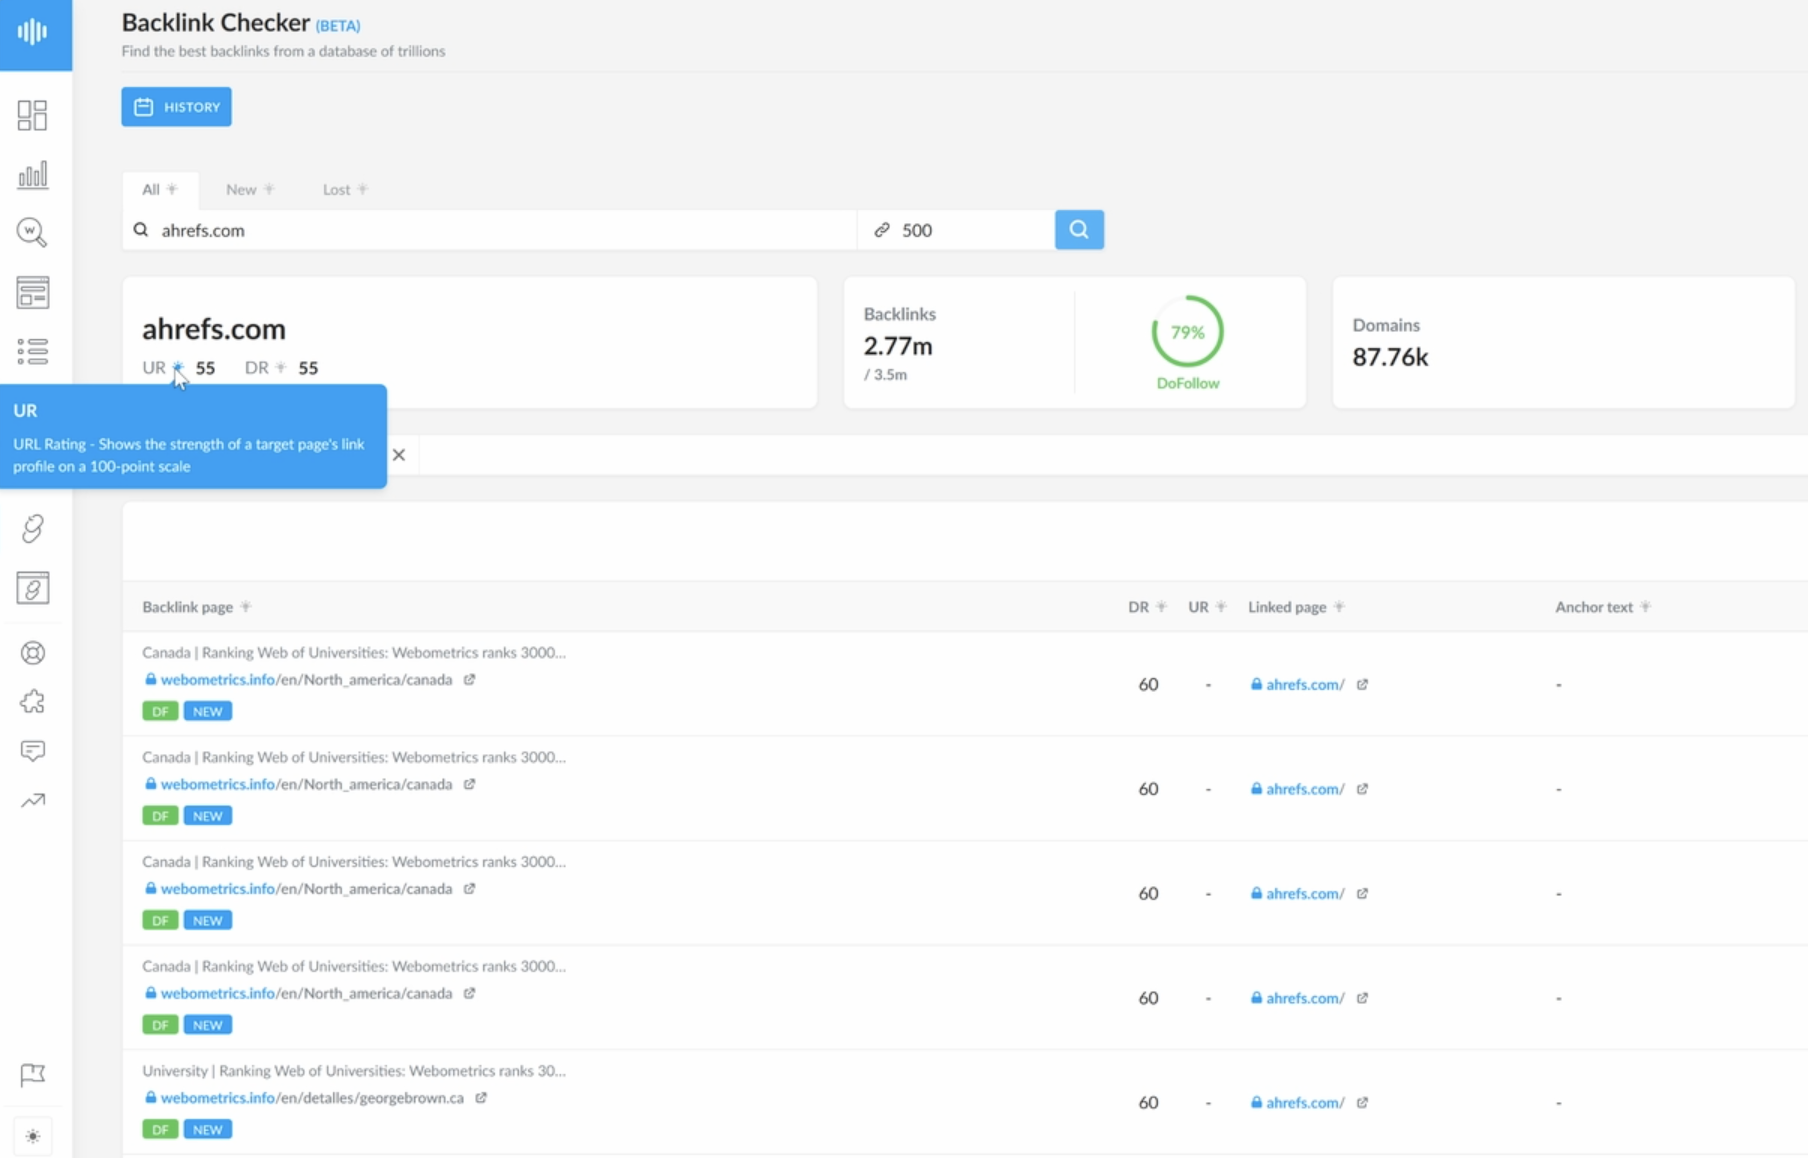This screenshot has width=1808, height=1158.
Task: Open the History button
Action: coord(176,107)
